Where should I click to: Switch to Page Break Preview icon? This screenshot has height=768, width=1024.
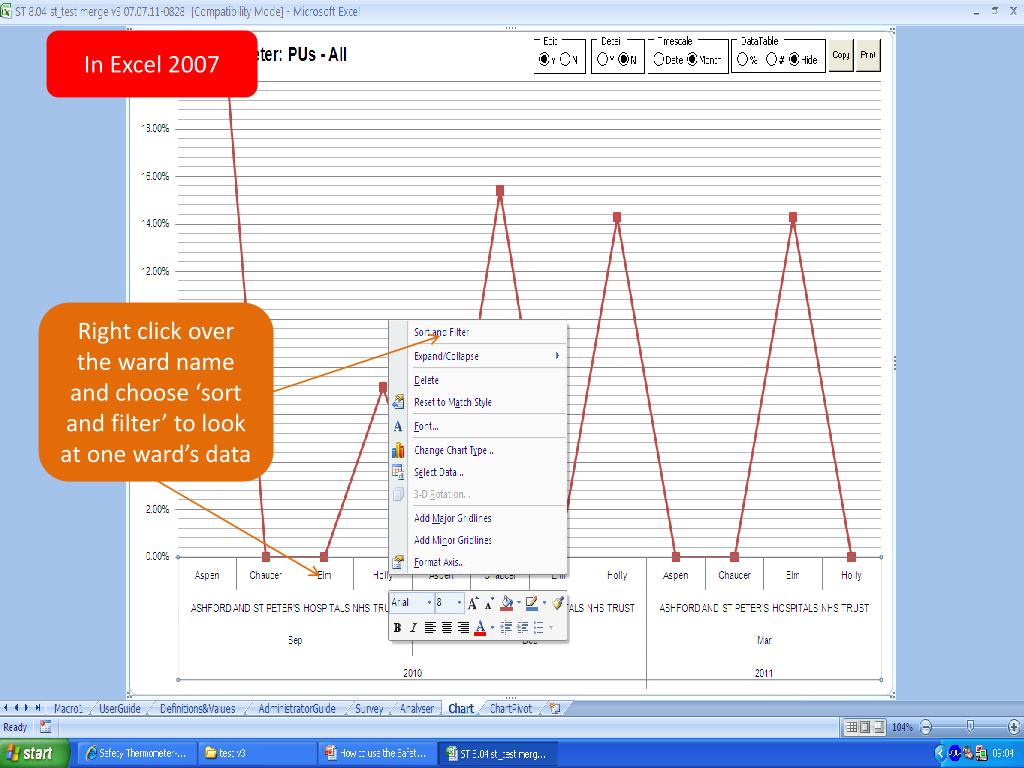click(x=879, y=727)
